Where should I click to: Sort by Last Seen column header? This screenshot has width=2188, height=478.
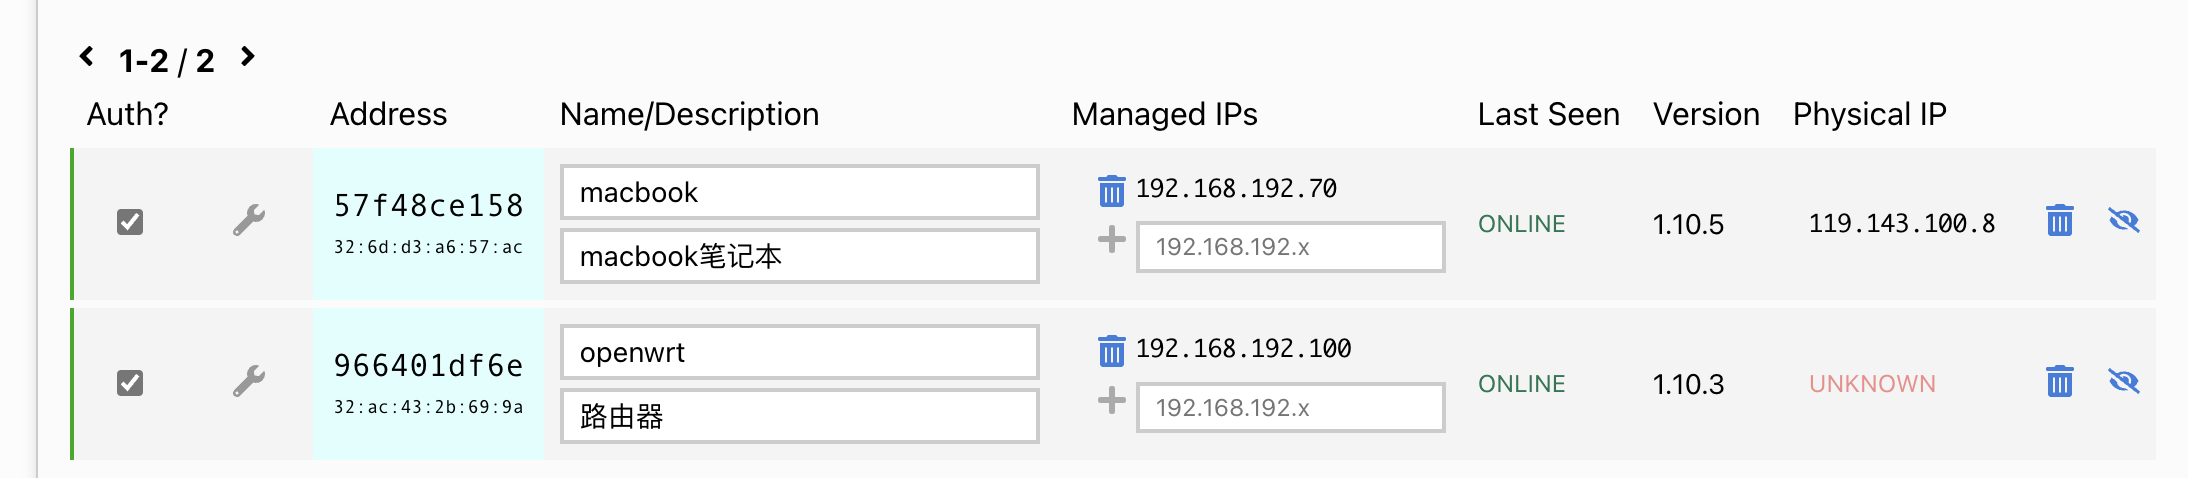[1548, 114]
